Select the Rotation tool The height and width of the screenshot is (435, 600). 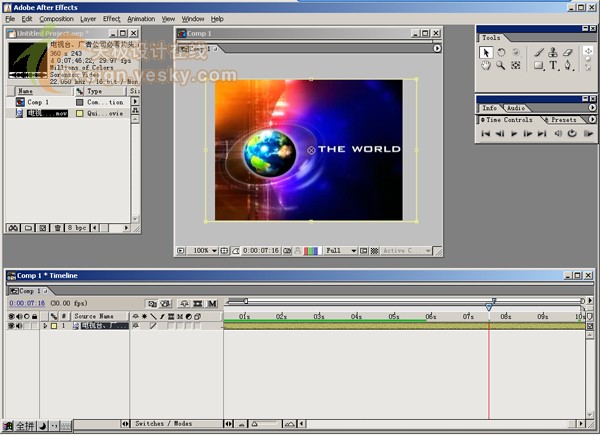(x=501, y=52)
